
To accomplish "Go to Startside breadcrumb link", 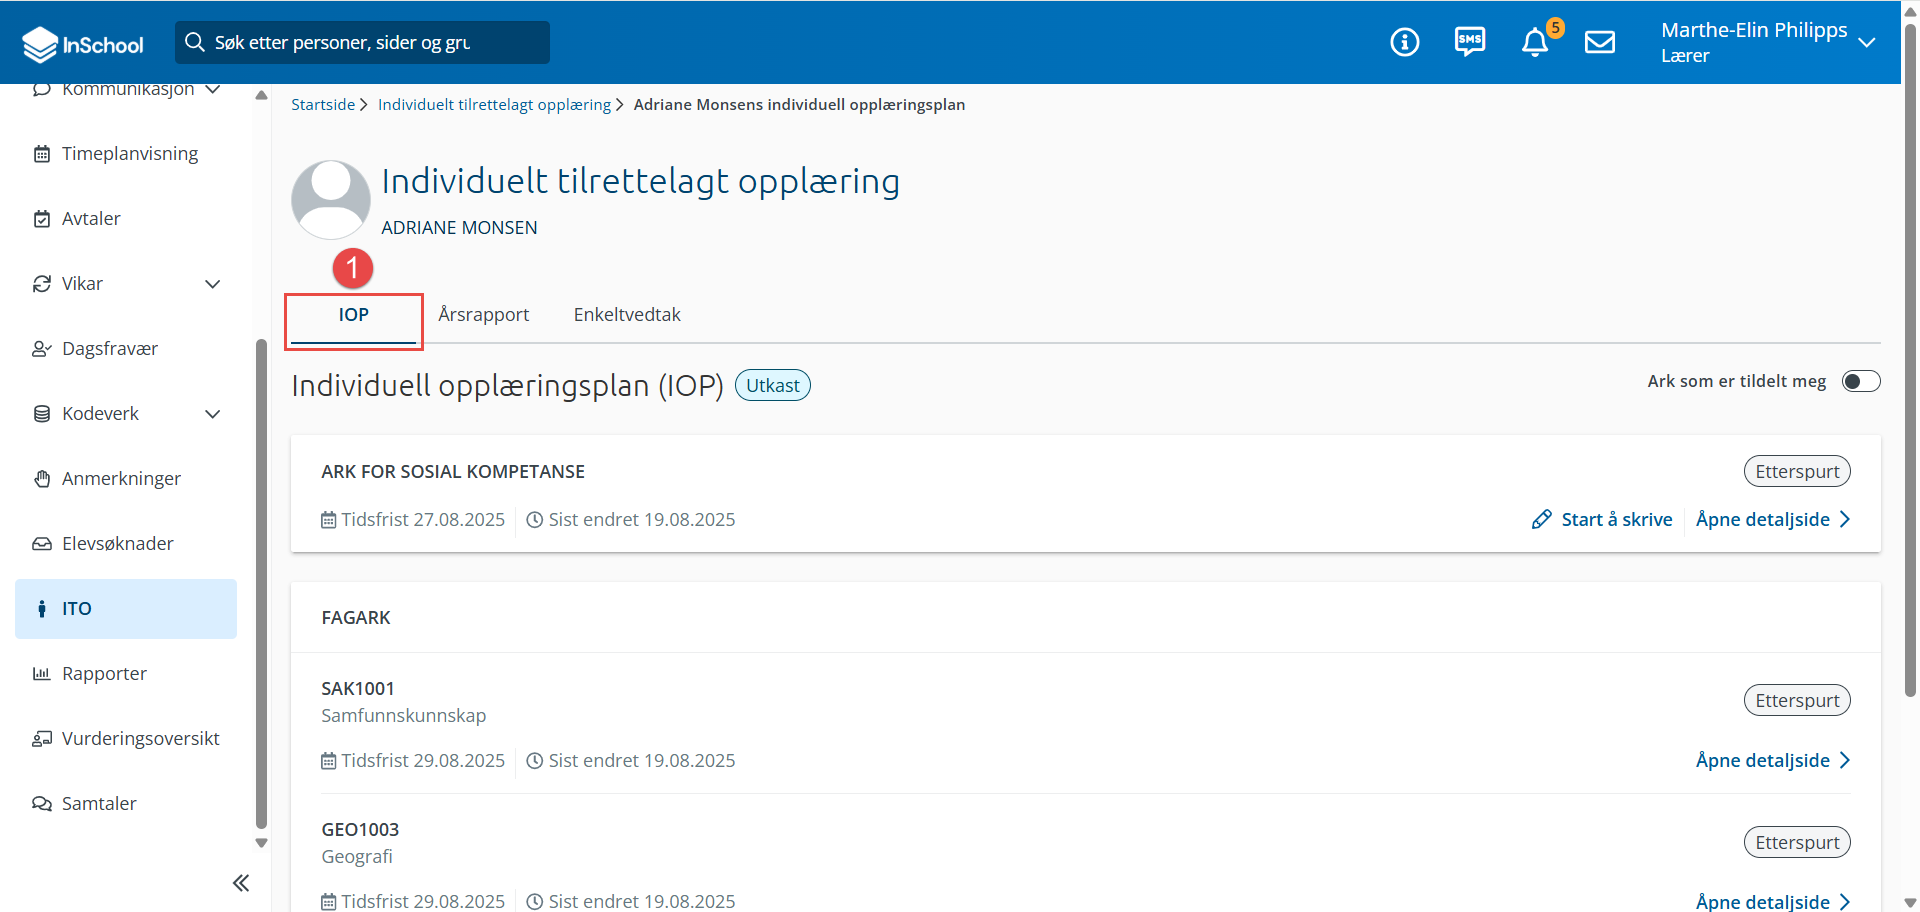I will click(323, 105).
